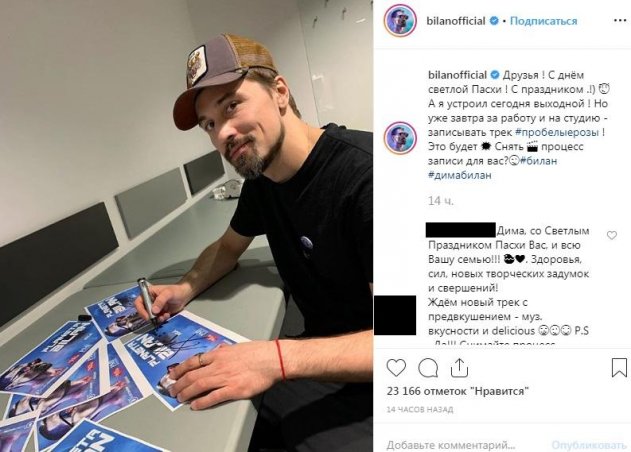Like the comment with small heart

[x=612, y=235]
